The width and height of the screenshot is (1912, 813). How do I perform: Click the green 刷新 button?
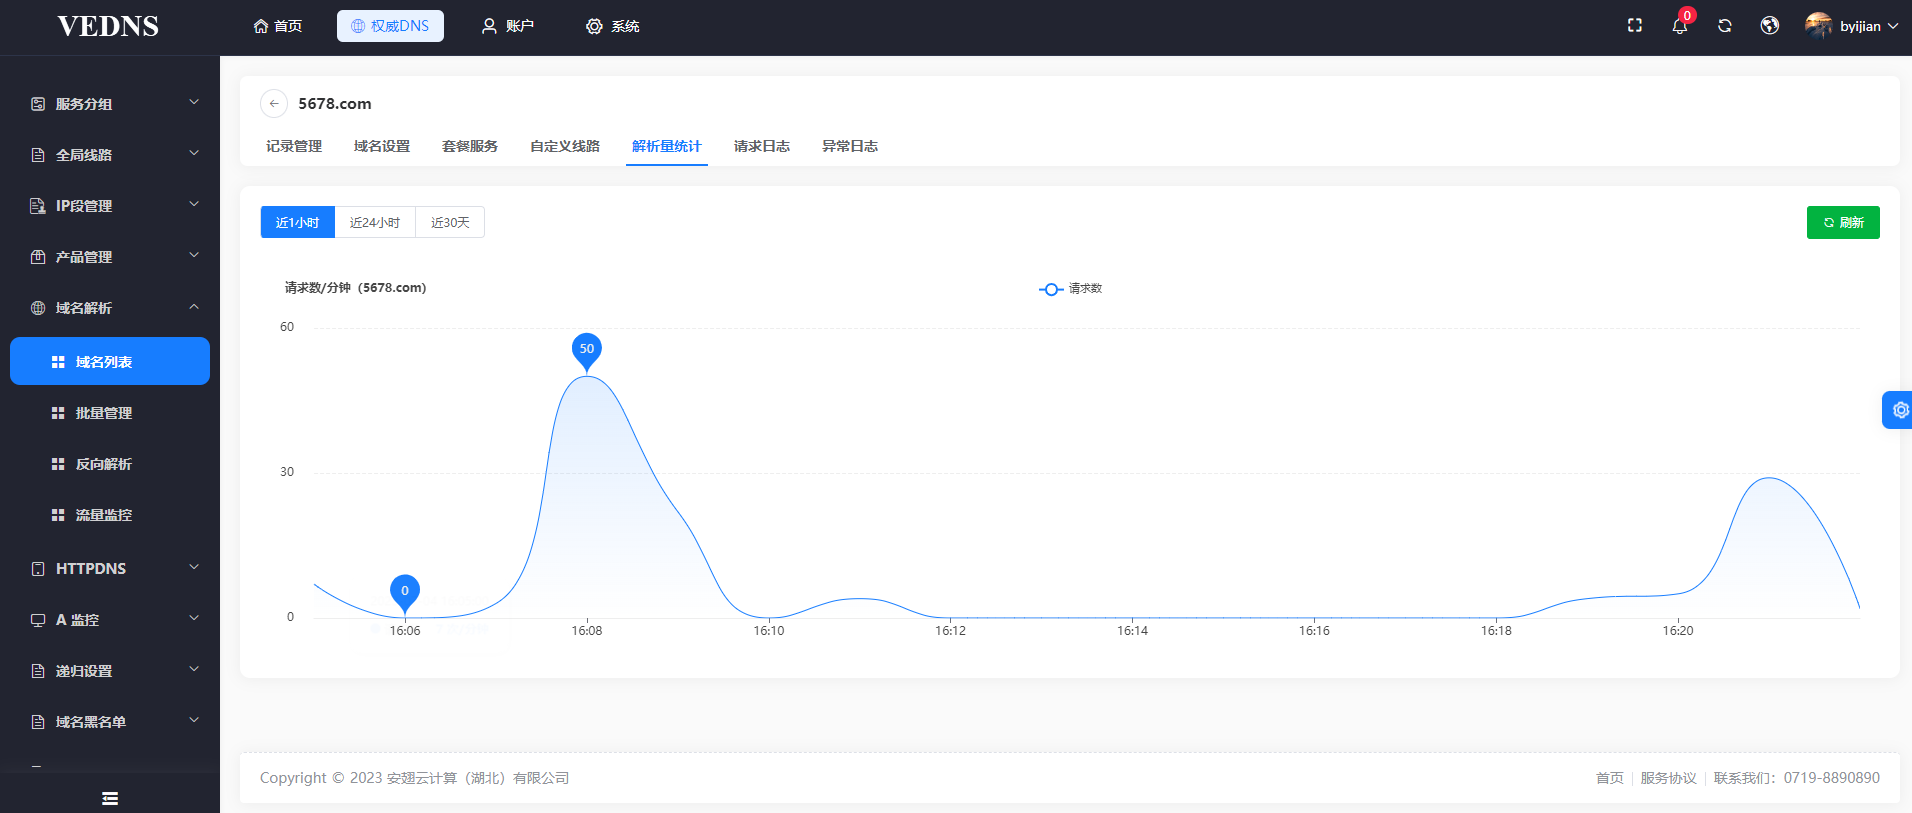click(1843, 222)
